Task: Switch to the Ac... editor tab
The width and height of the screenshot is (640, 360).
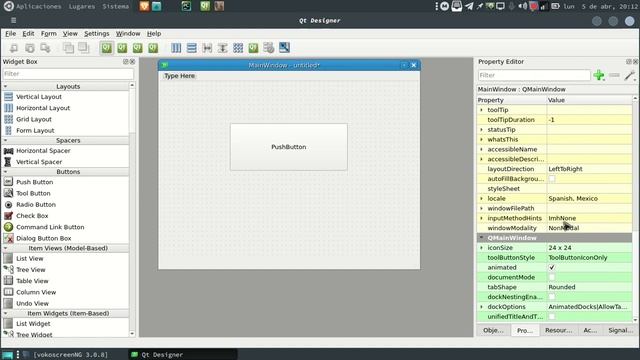Action: click(x=590, y=330)
